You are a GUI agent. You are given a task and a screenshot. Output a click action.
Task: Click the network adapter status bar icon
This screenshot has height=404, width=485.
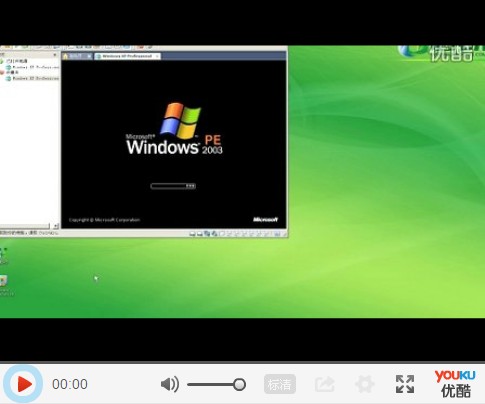207,234
